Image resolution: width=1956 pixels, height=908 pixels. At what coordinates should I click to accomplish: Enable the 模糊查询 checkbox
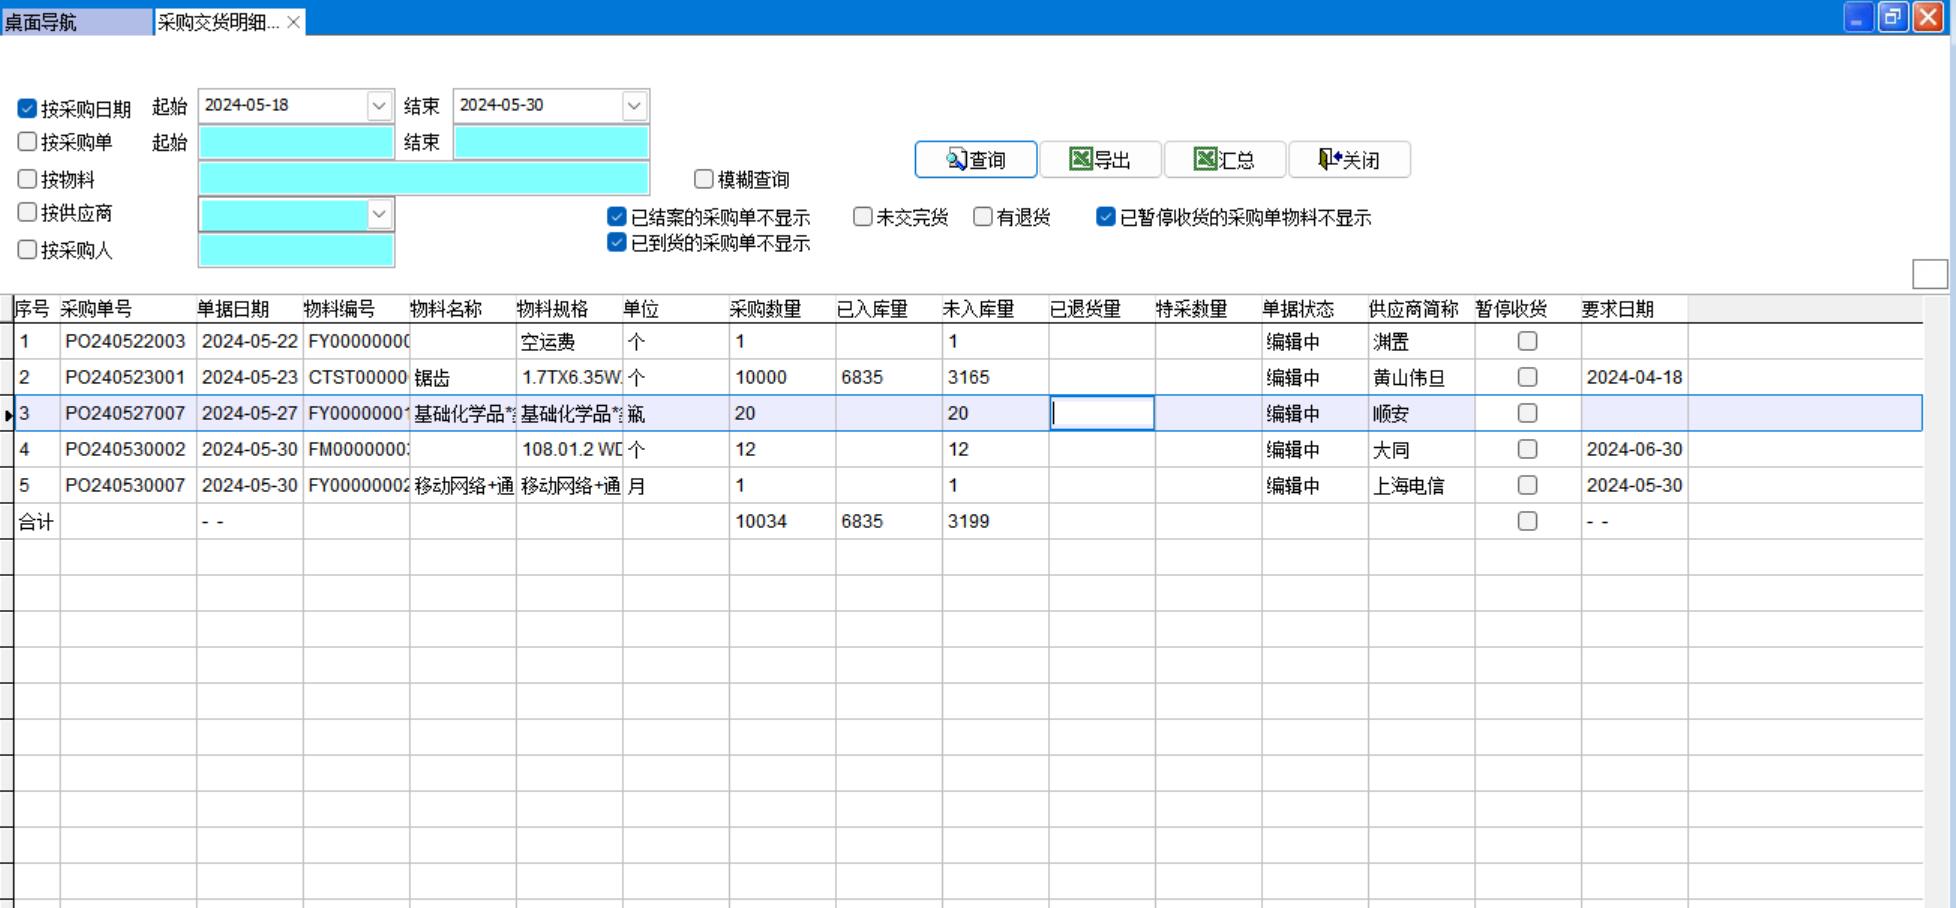(x=704, y=179)
